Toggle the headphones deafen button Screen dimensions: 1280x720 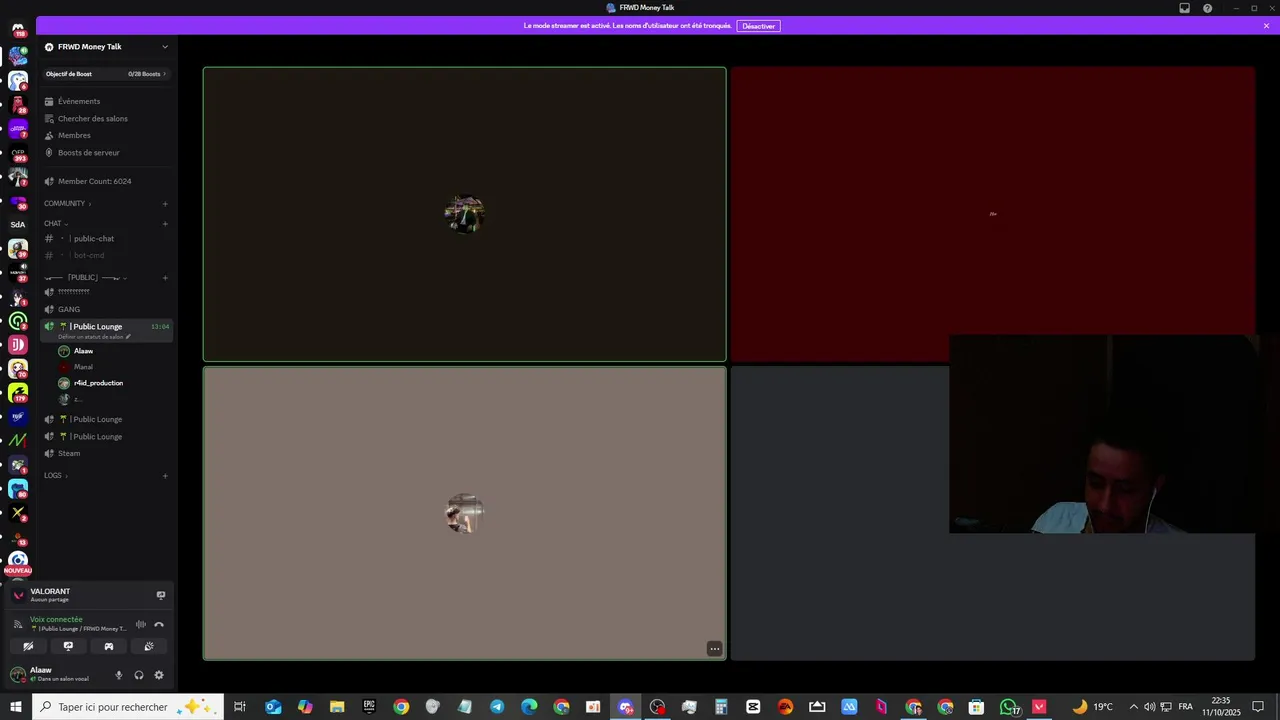pyautogui.click(x=139, y=675)
